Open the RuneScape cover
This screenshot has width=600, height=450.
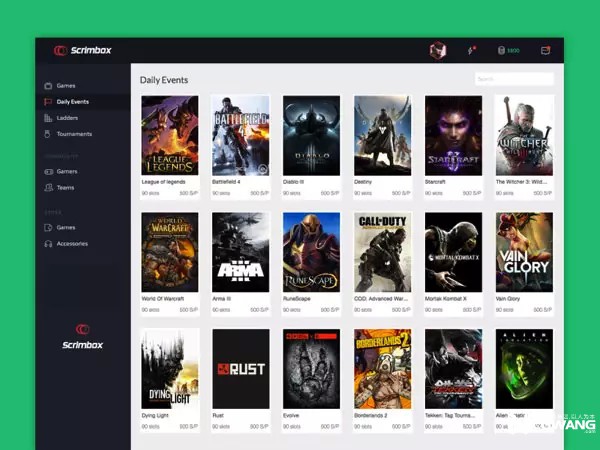pos(311,252)
